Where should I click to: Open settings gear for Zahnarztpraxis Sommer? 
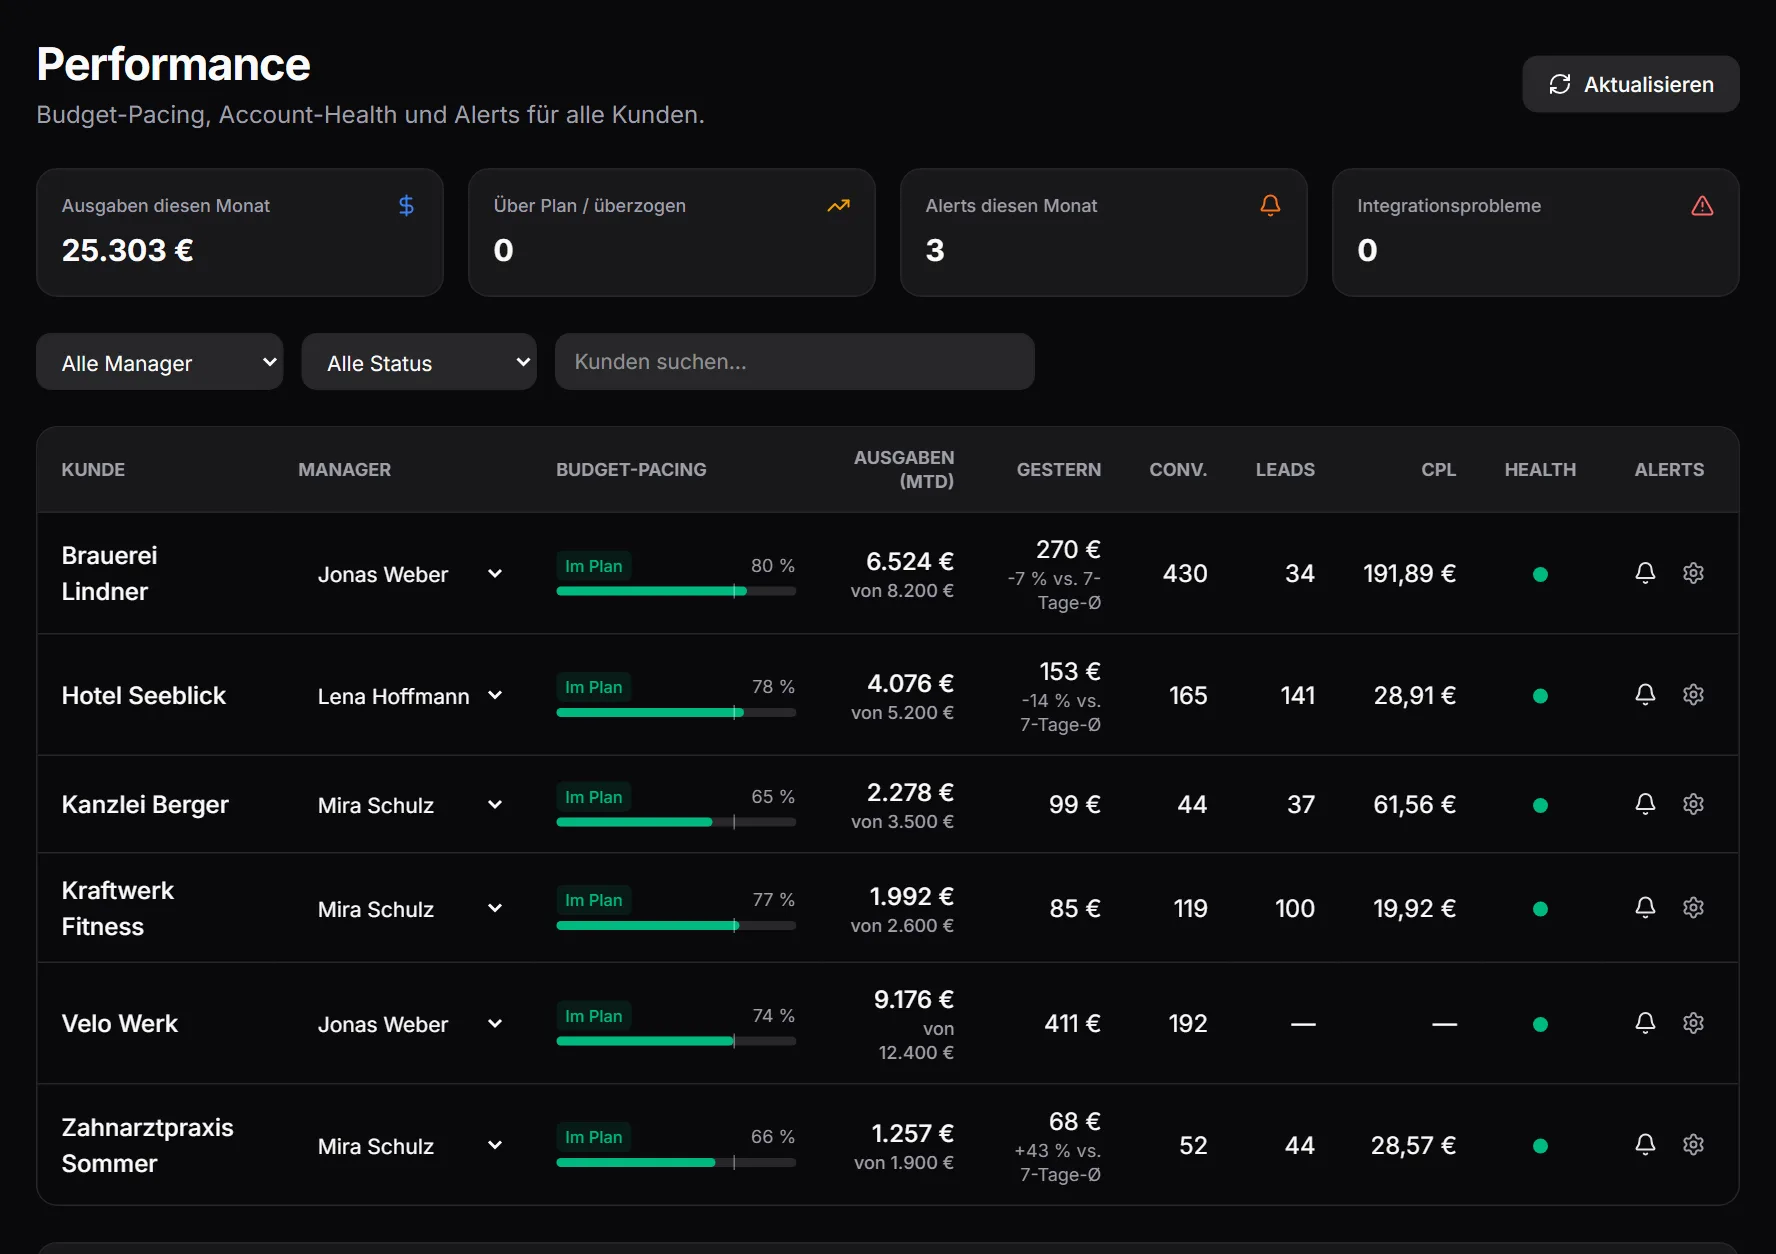[x=1693, y=1144]
